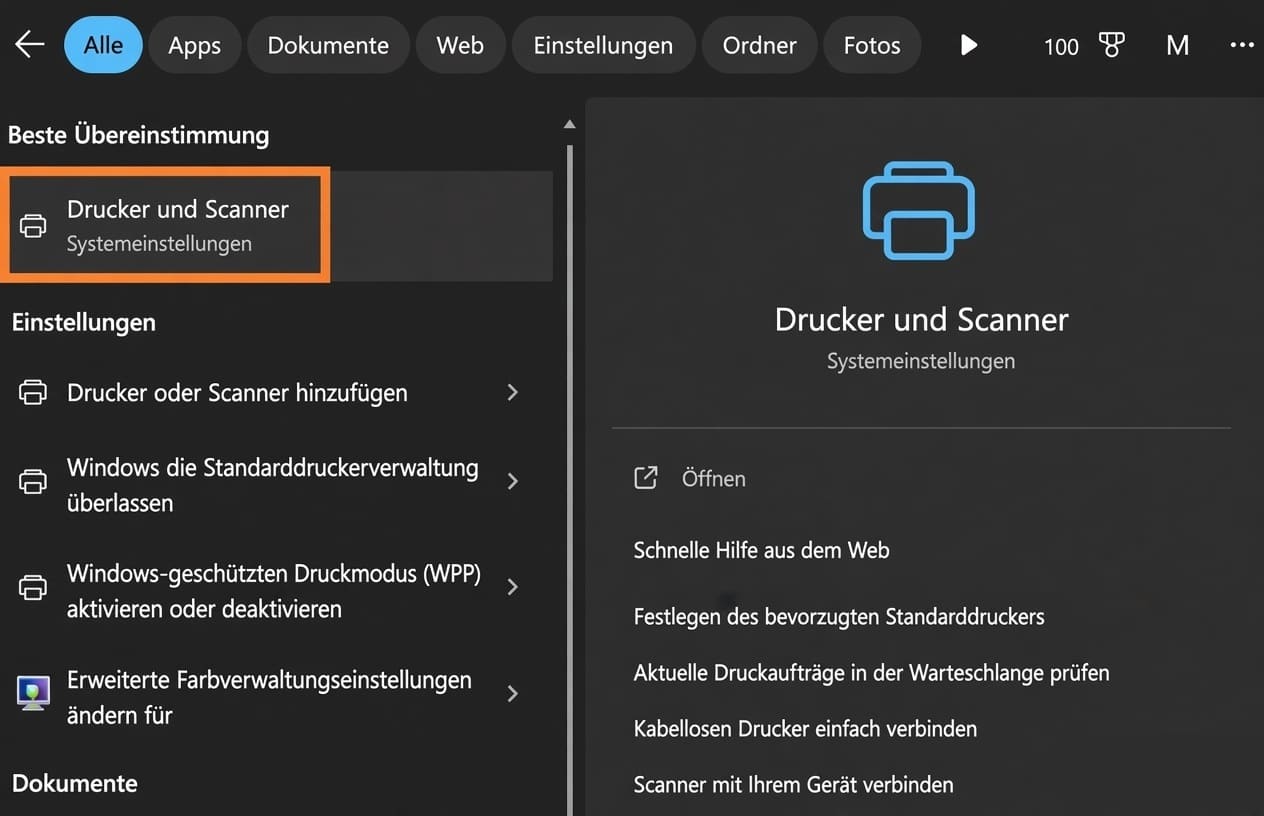Switch to the Web filter tab
This screenshot has height=816, width=1264.
(x=460, y=45)
